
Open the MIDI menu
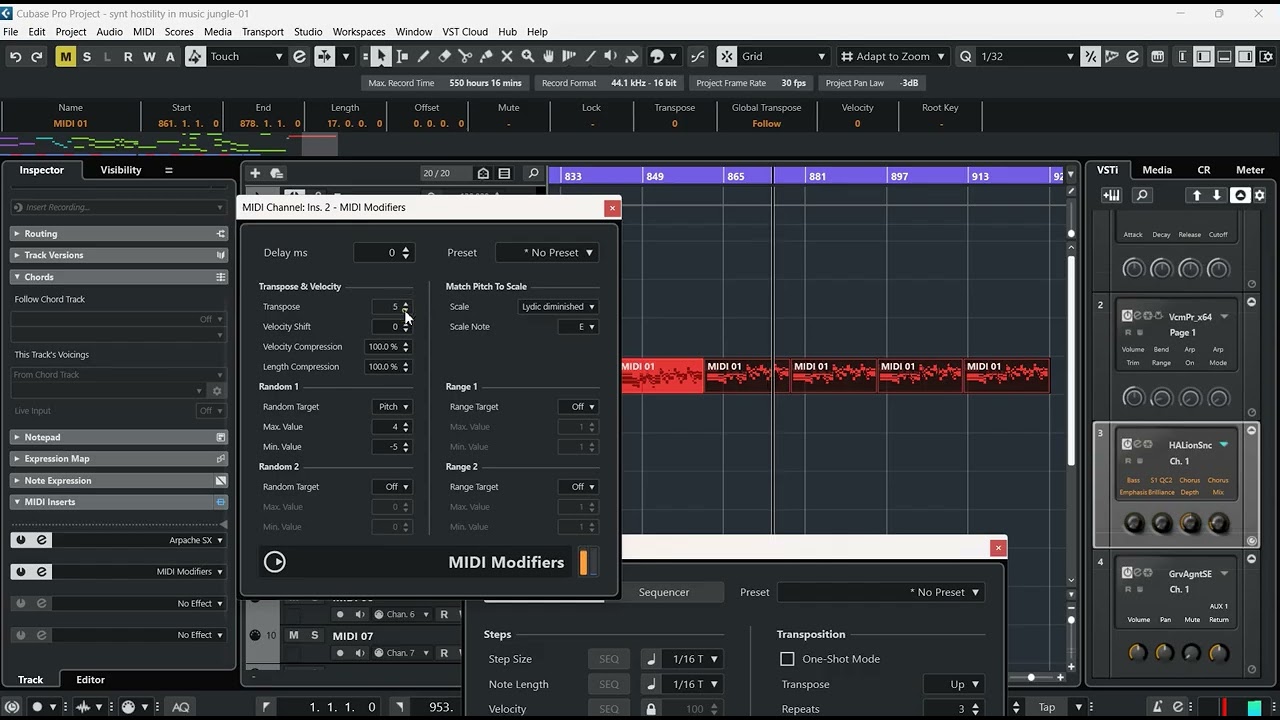pyautogui.click(x=144, y=32)
